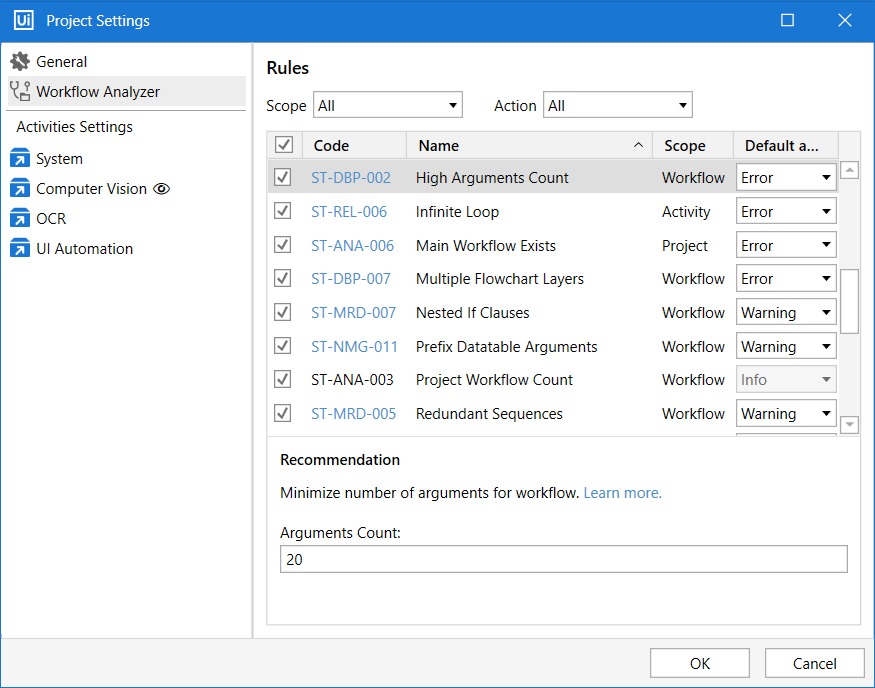
Task: Open the Scope filter dropdown
Action: click(x=388, y=105)
